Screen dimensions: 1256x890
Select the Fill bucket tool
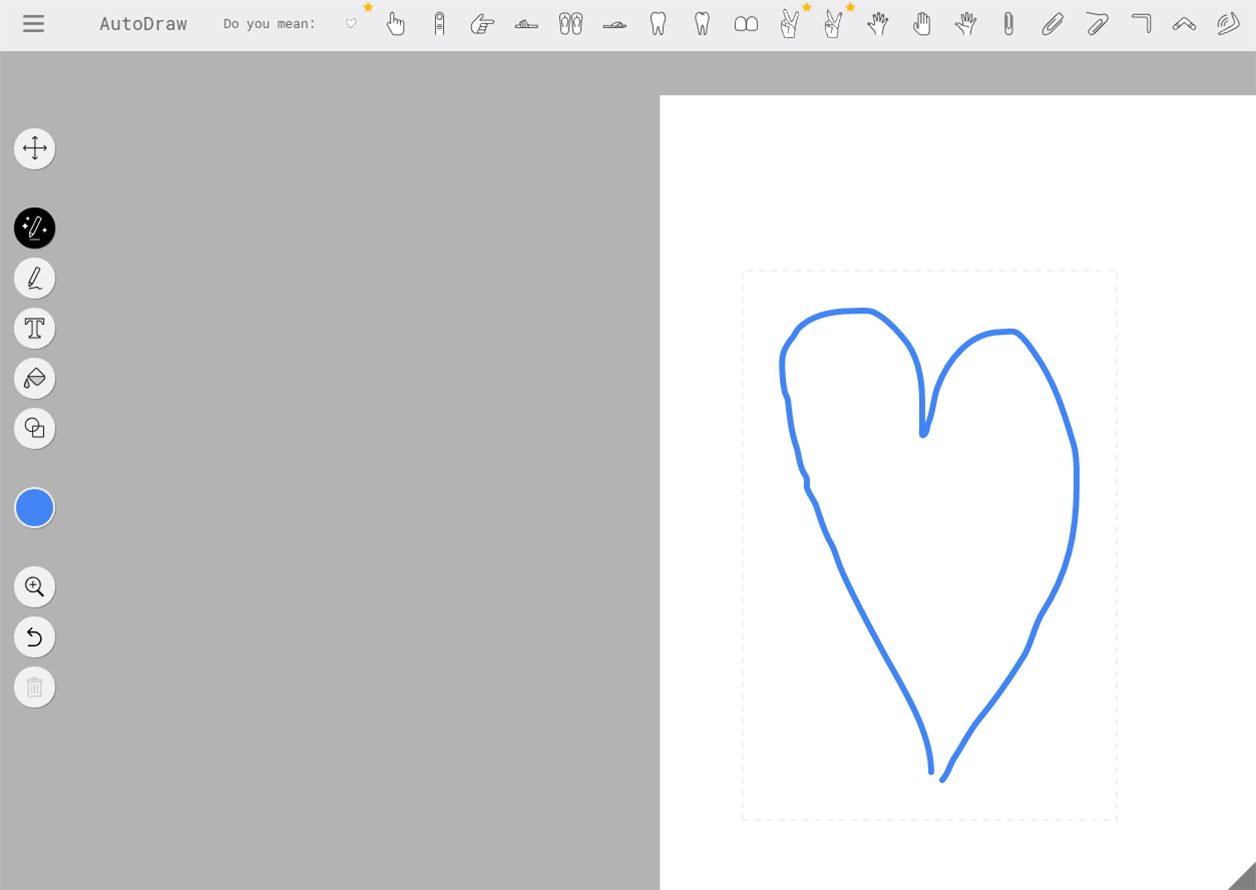(35, 378)
